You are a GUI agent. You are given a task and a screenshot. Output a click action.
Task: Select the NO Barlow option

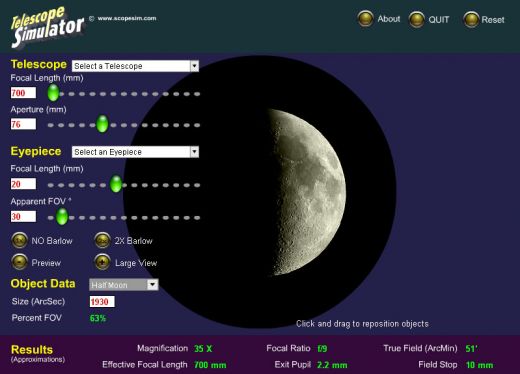tap(20, 240)
